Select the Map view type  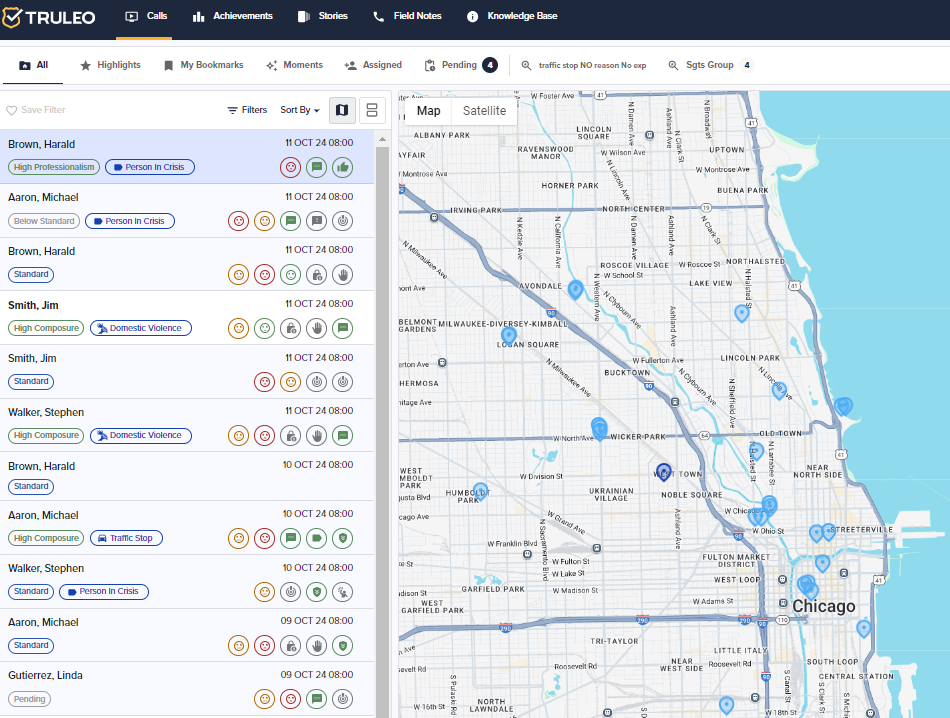[428, 111]
